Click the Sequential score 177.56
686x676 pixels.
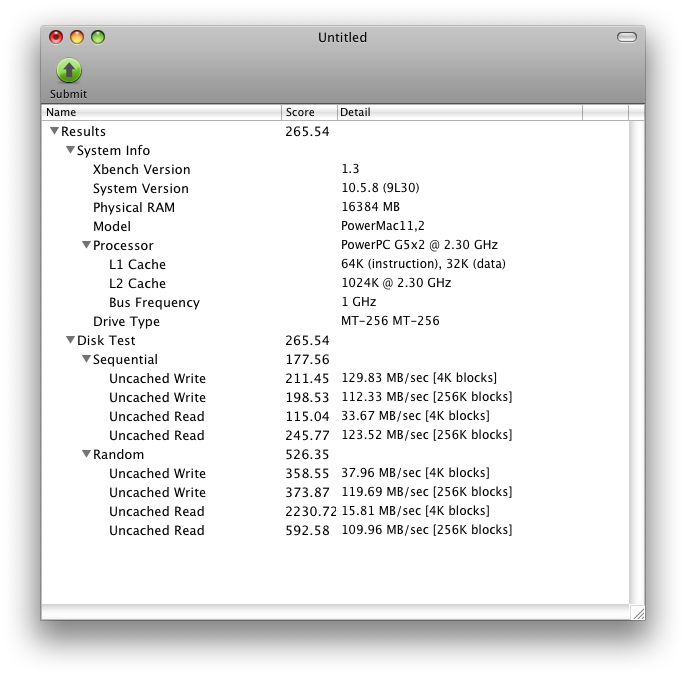coord(307,359)
